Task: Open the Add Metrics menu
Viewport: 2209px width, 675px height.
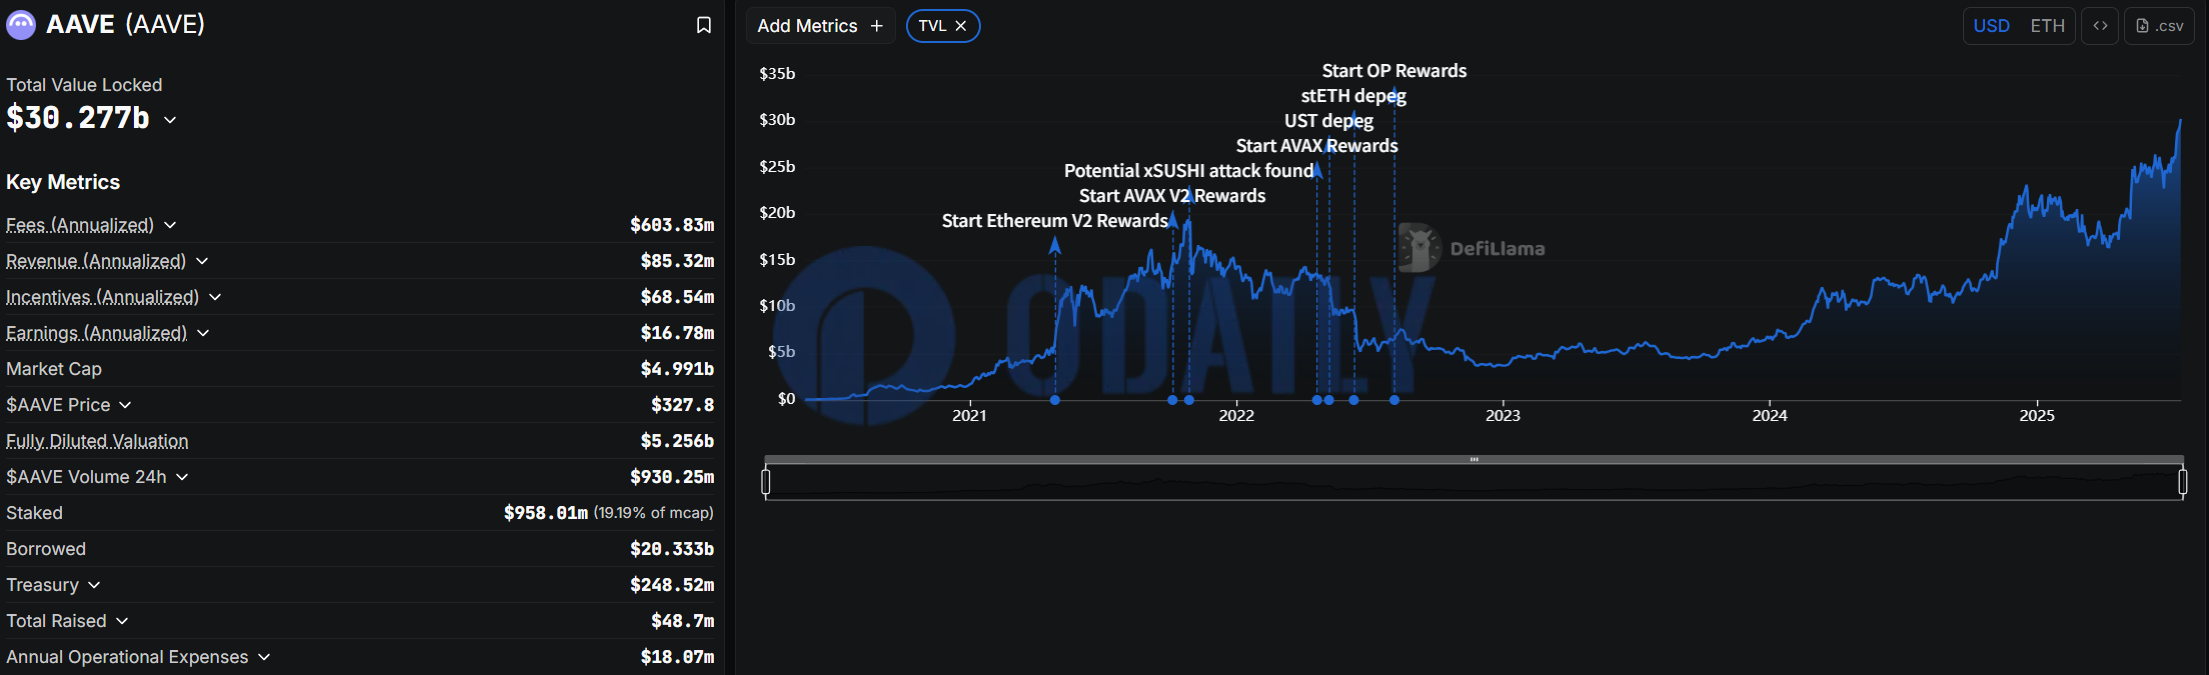Action: [820, 26]
